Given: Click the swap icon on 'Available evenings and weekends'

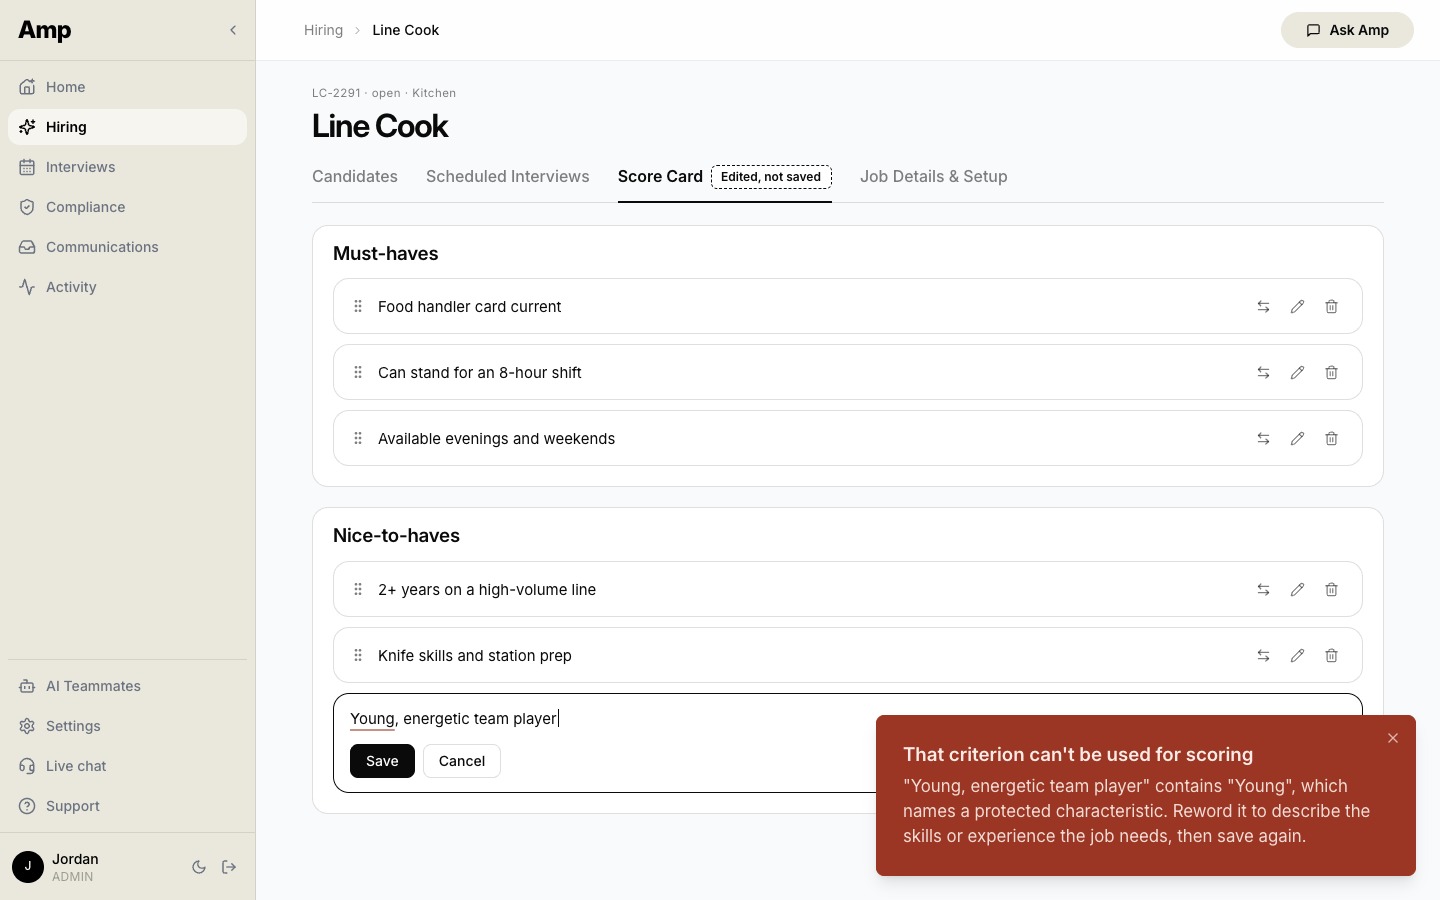Looking at the screenshot, I should (1263, 439).
